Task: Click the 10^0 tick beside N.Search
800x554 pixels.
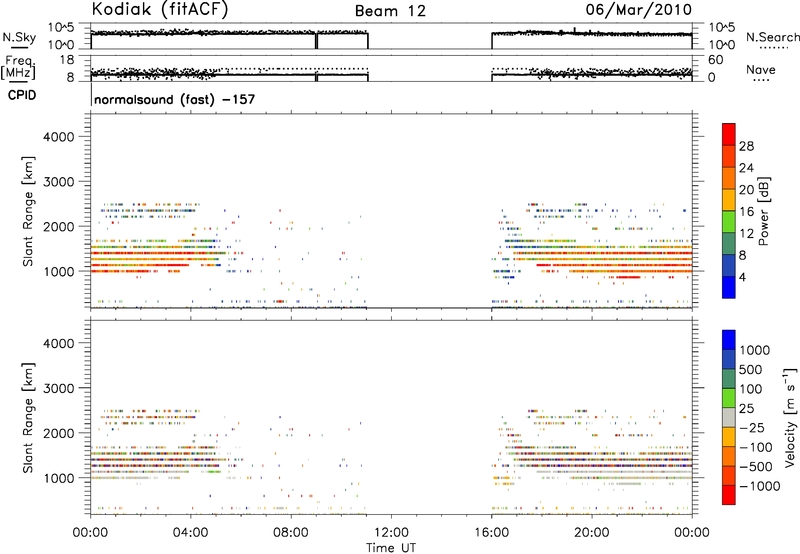Action: tap(722, 45)
